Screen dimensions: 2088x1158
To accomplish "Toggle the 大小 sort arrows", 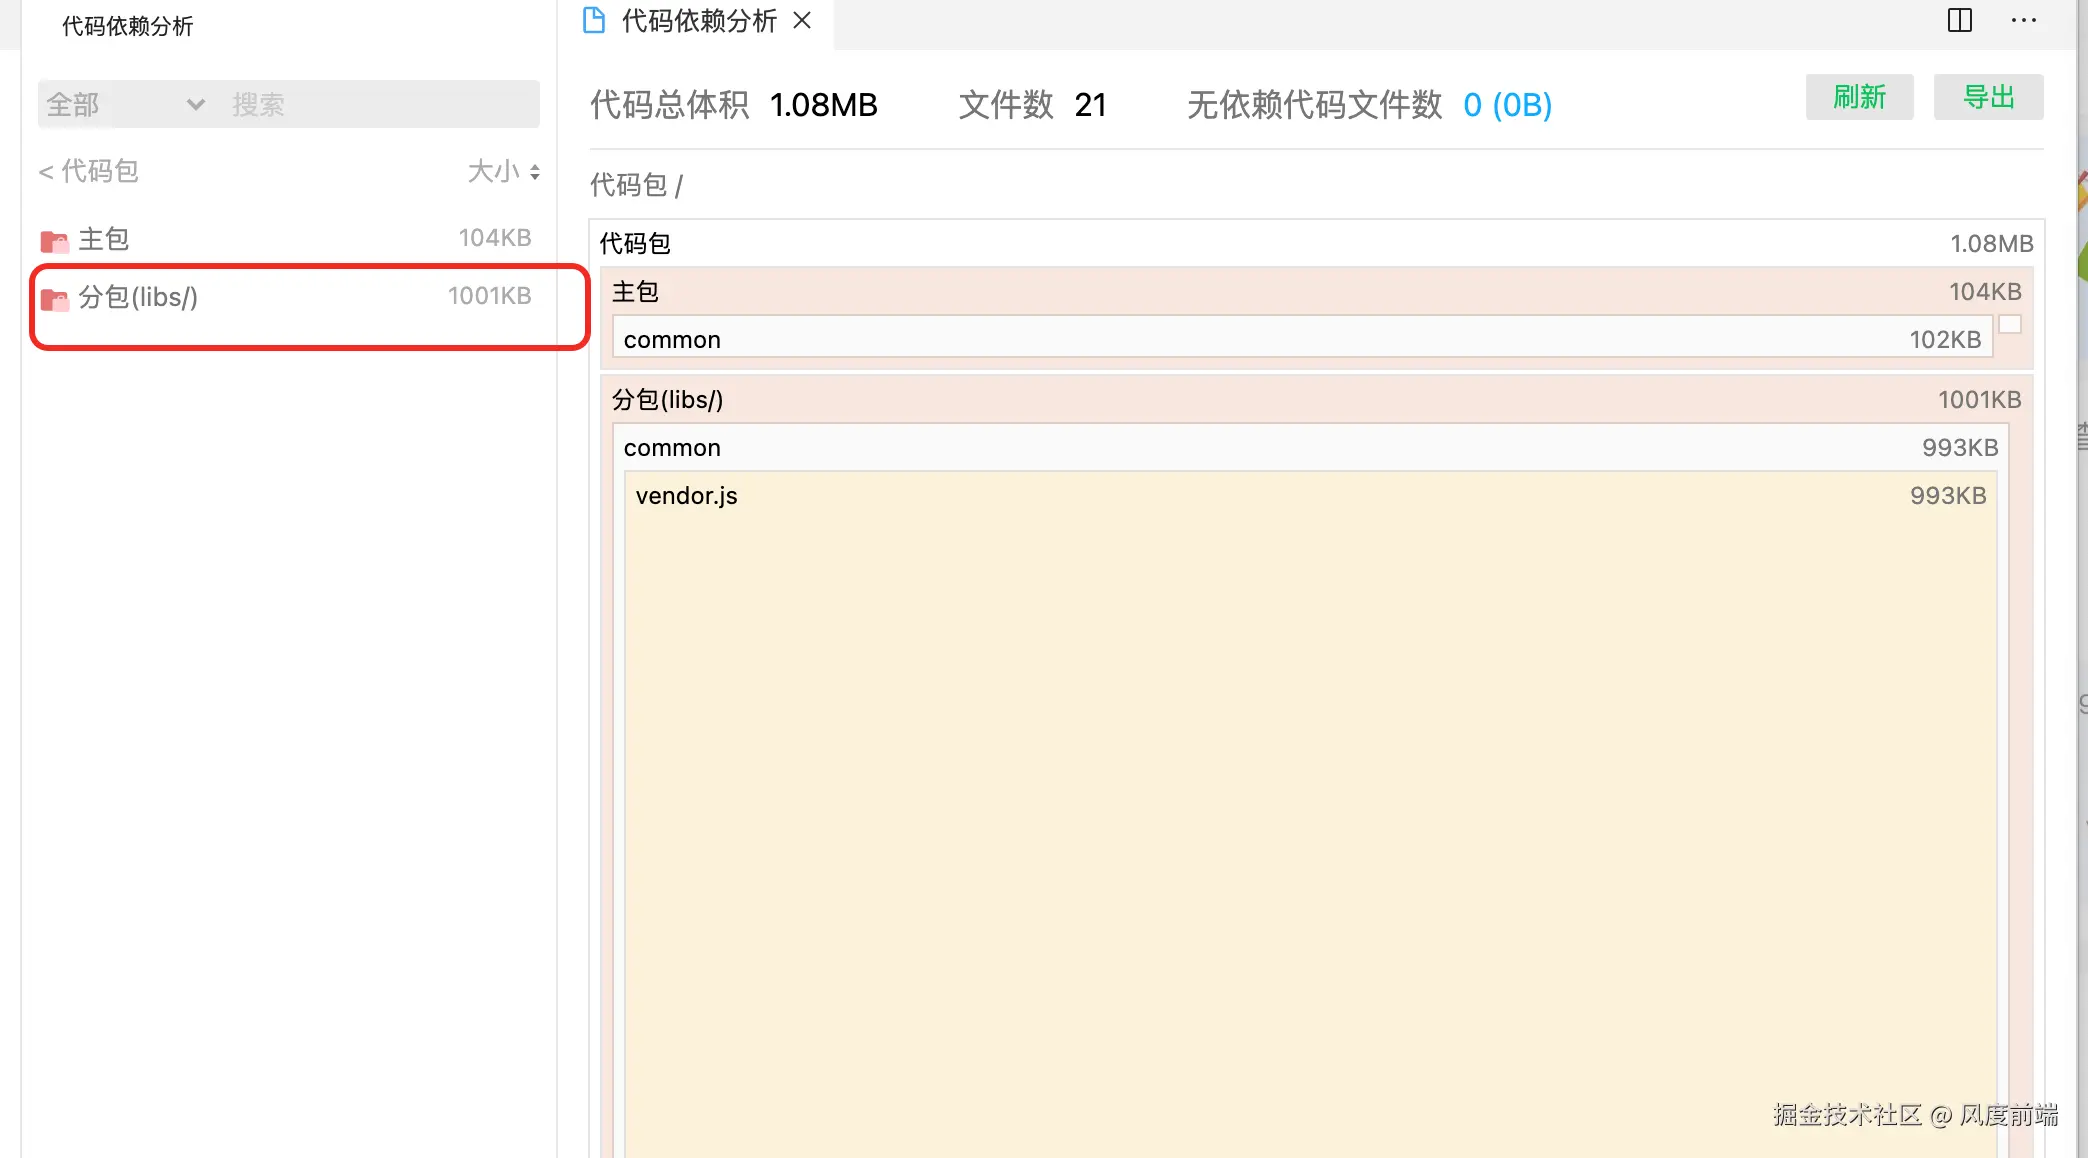I will 535,172.
